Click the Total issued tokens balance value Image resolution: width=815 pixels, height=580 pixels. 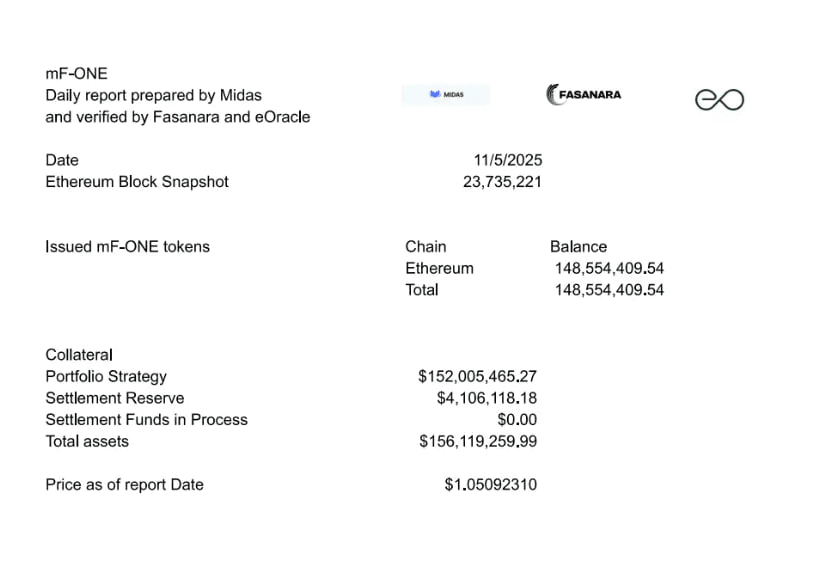click(x=609, y=290)
